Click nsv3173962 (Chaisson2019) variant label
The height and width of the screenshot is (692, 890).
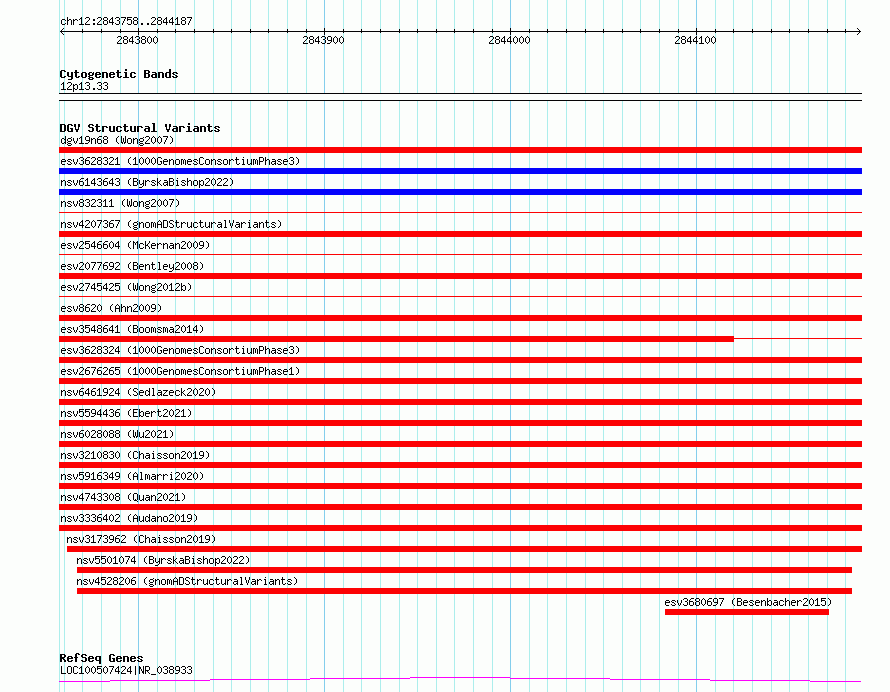tap(141, 539)
